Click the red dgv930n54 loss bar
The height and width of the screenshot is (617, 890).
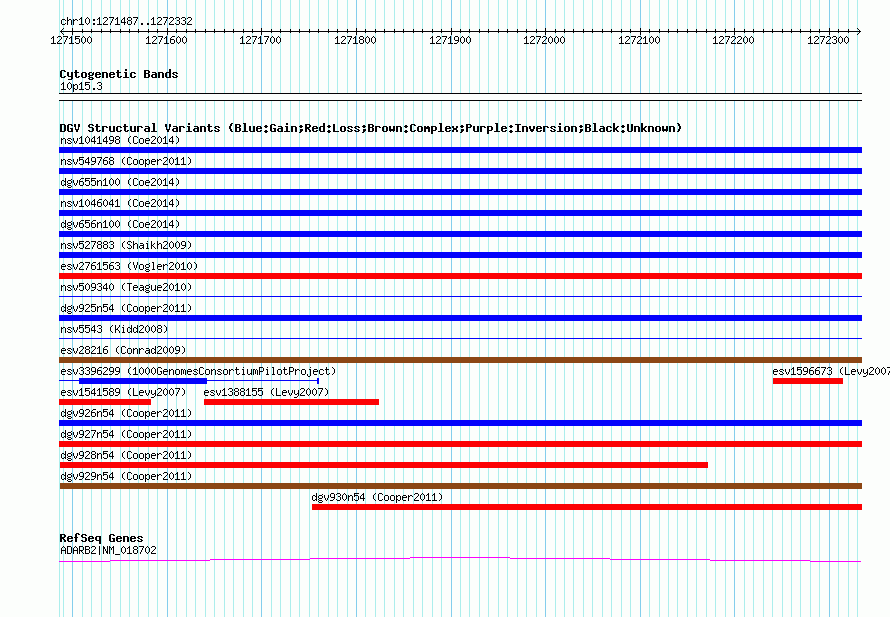pos(587,507)
